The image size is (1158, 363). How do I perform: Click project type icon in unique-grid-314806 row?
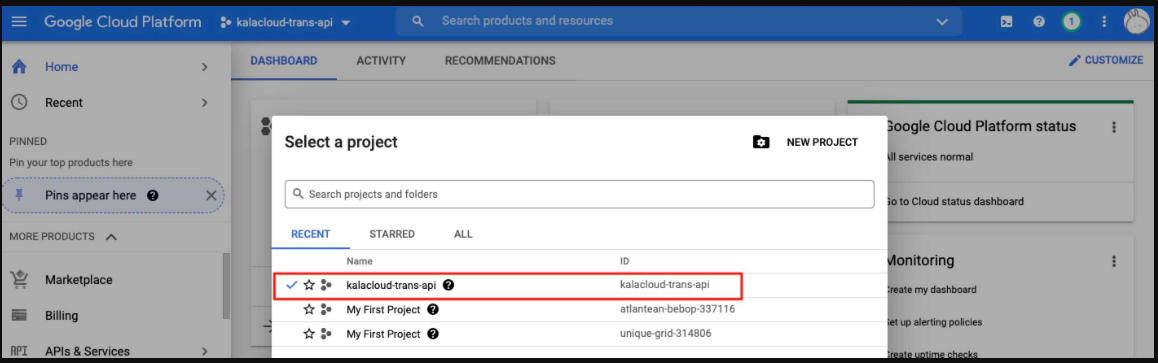click(326, 334)
